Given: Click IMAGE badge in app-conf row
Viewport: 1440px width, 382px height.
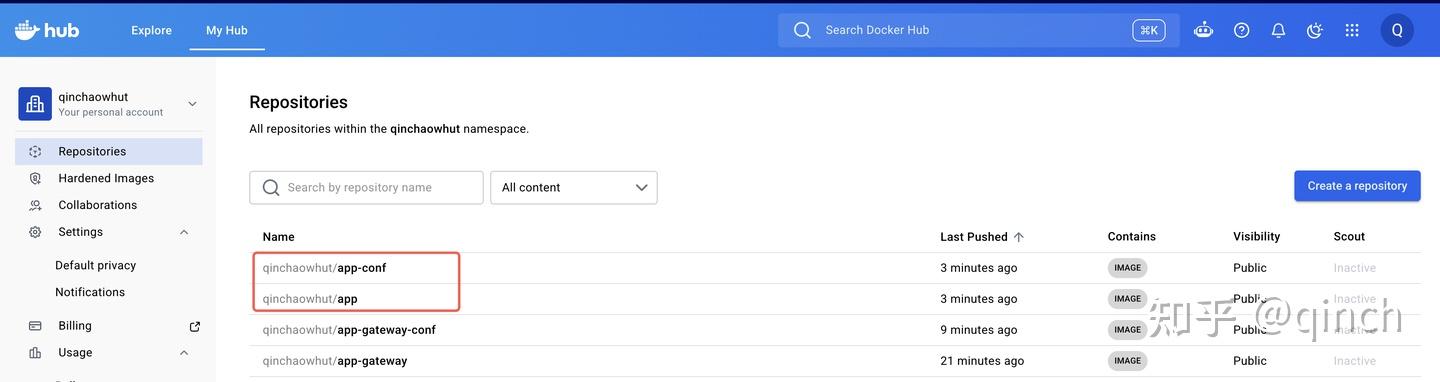Looking at the screenshot, I should pos(1127,268).
